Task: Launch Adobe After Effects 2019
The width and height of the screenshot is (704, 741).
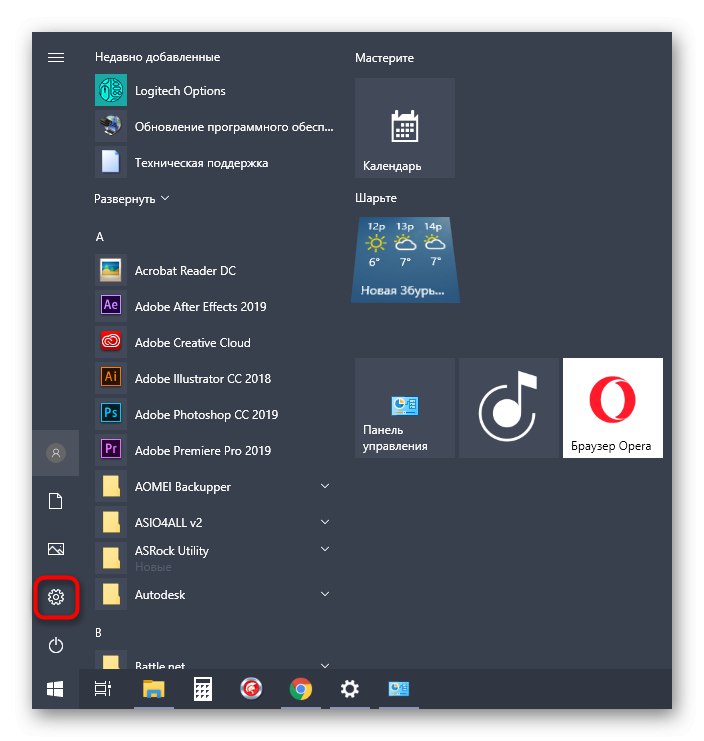Action: (x=200, y=306)
